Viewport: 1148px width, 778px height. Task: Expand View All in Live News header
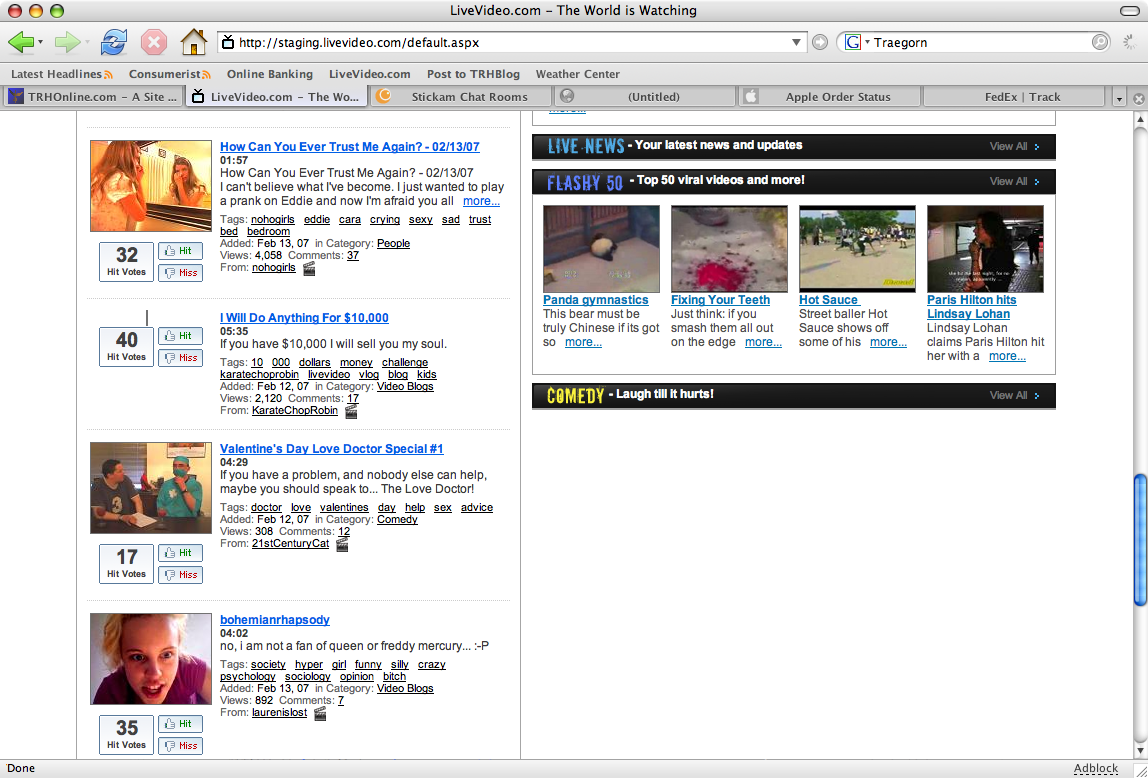click(x=1014, y=146)
